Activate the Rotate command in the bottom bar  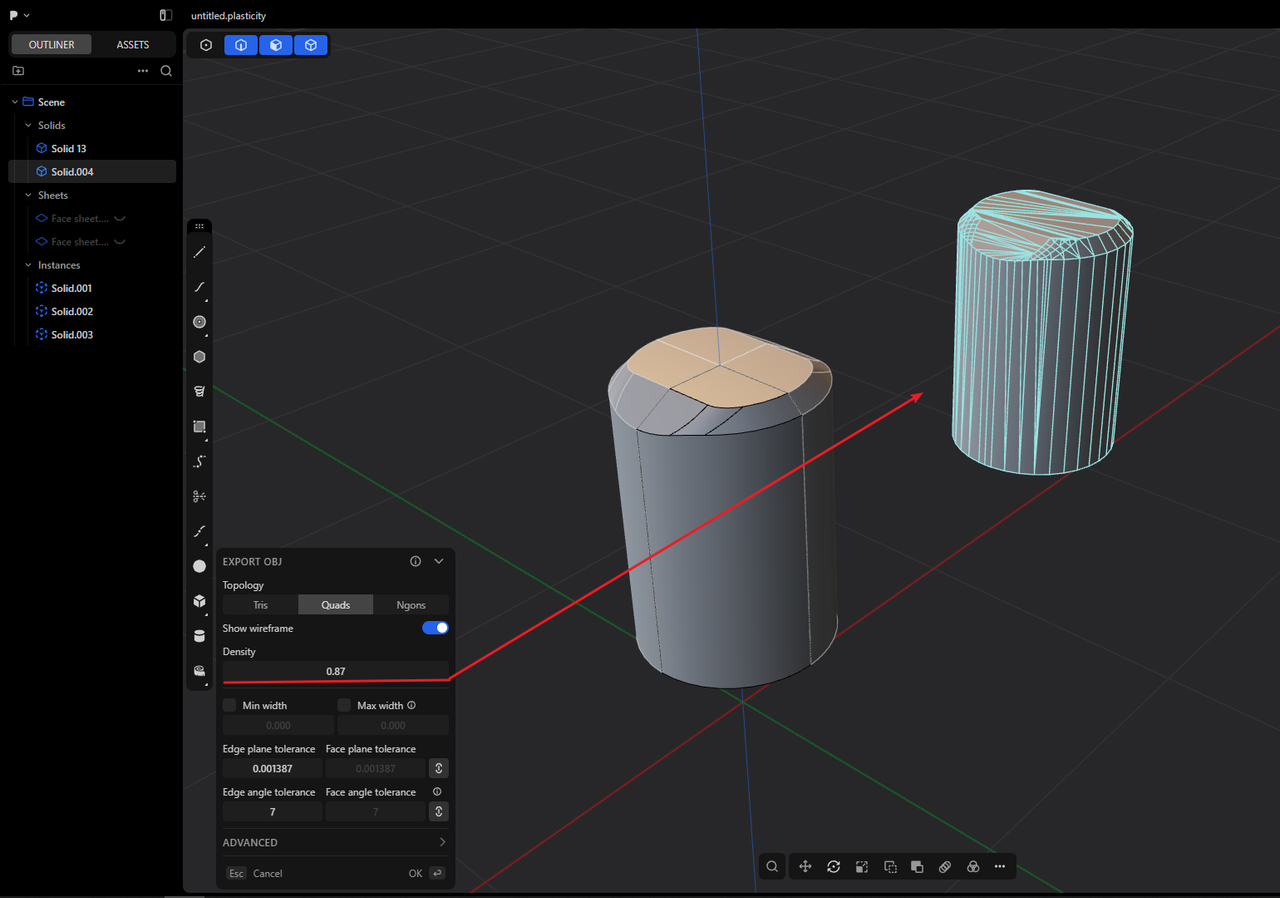point(833,867)
